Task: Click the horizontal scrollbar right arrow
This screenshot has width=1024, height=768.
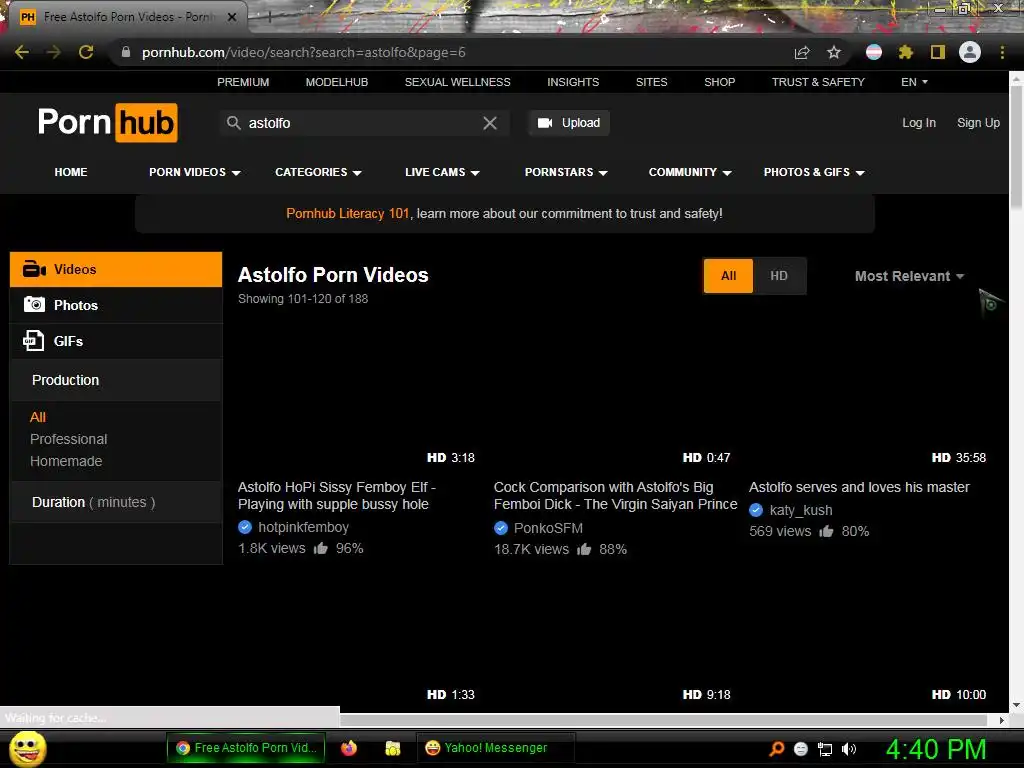Action: (1002, 720)
